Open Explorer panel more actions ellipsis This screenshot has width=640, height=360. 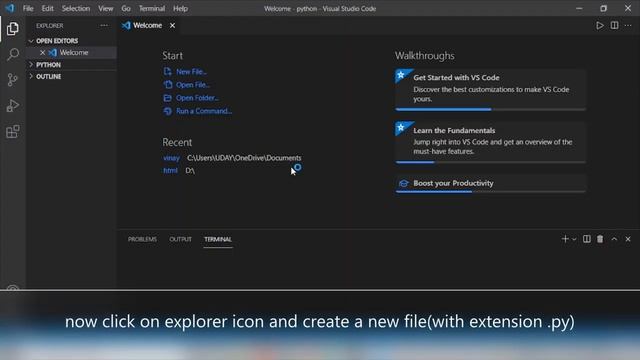[104, 25]
